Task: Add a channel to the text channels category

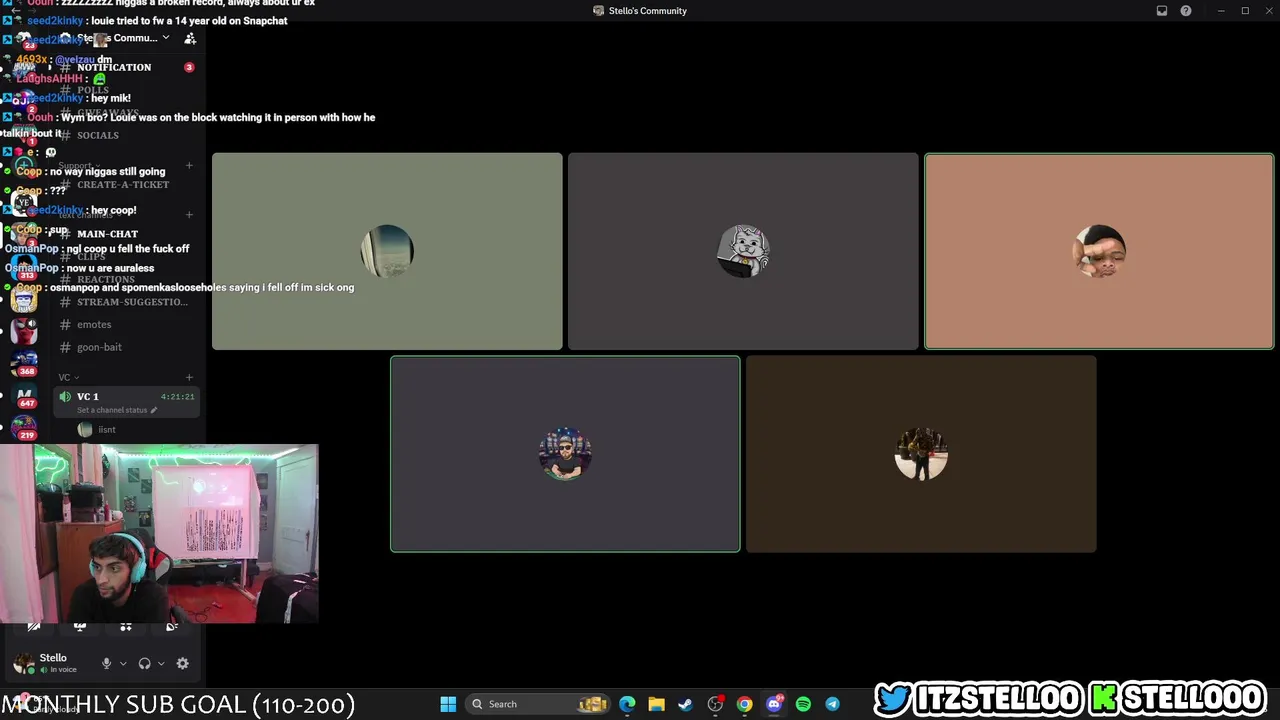Action: click(x=189, y=214)
